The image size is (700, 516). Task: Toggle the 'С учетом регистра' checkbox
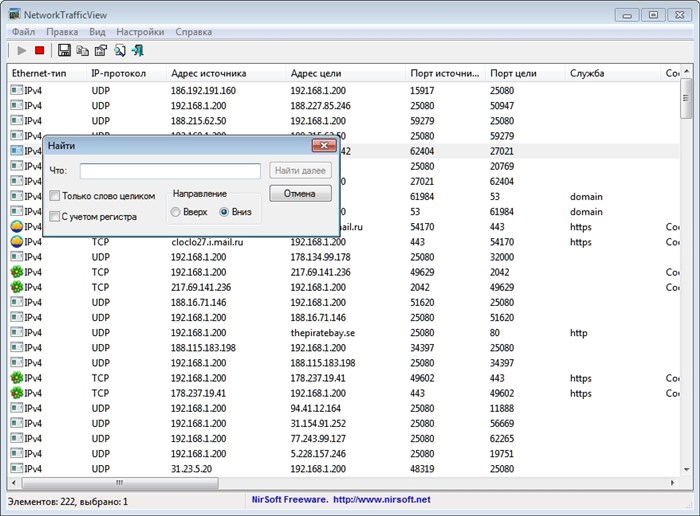point(54,216)
